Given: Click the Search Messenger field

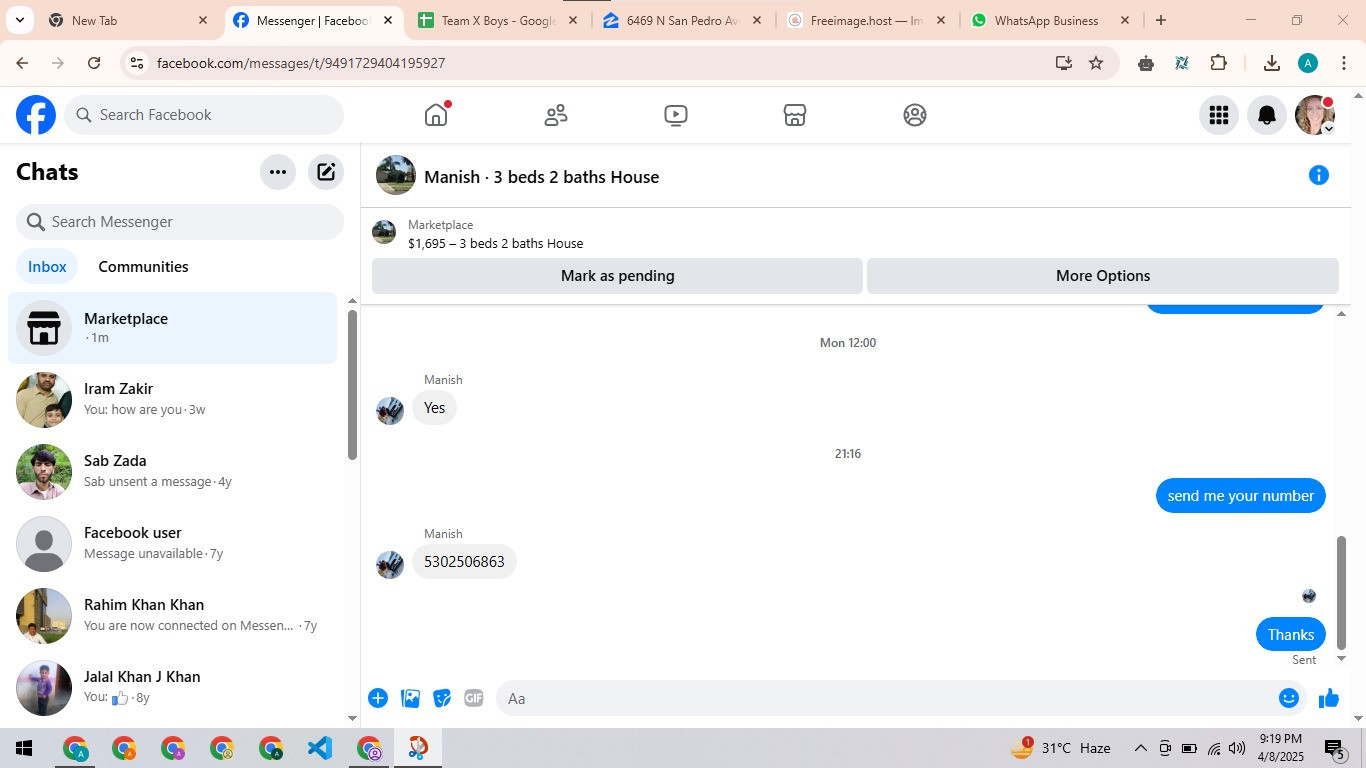Looking at the screenshot, I should 180,222.
